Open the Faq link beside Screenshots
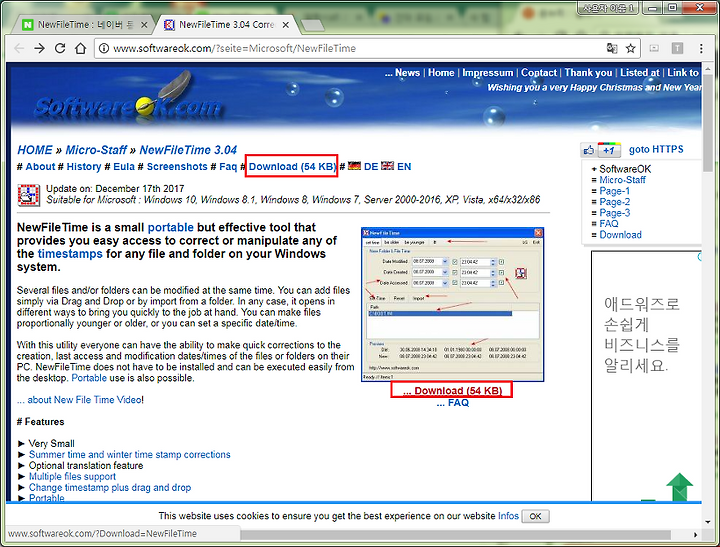Viewport: 720px width, 547px height. coord(228,167)
